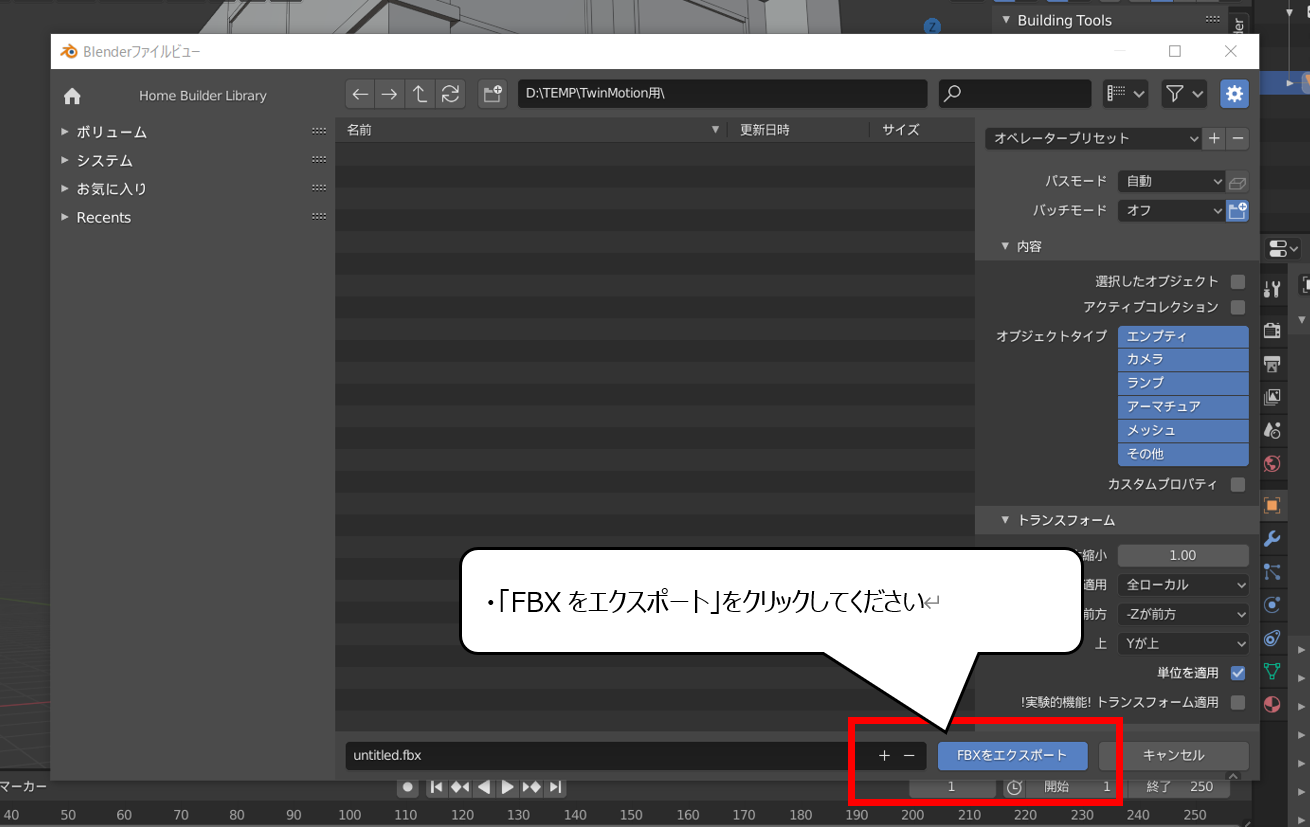Toggle メッシュ object type
This screenshot has width=1310, height=827.
1183,431
